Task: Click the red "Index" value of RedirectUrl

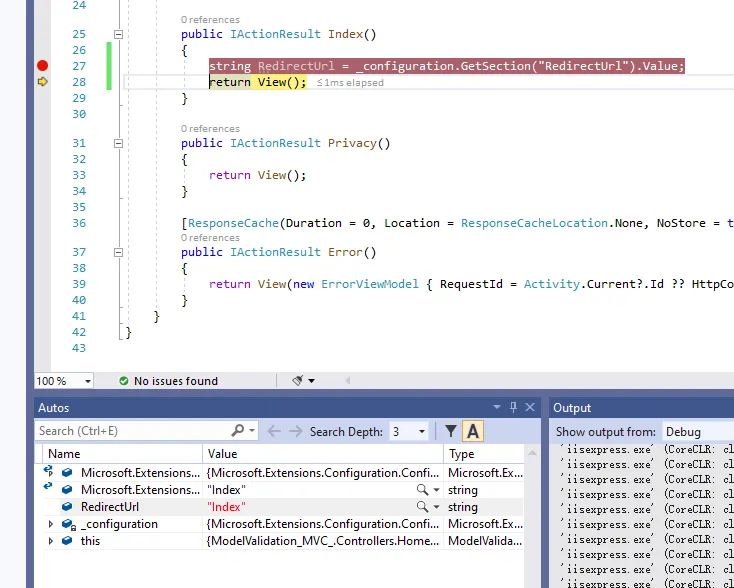Action: click(x=227, y=507)
